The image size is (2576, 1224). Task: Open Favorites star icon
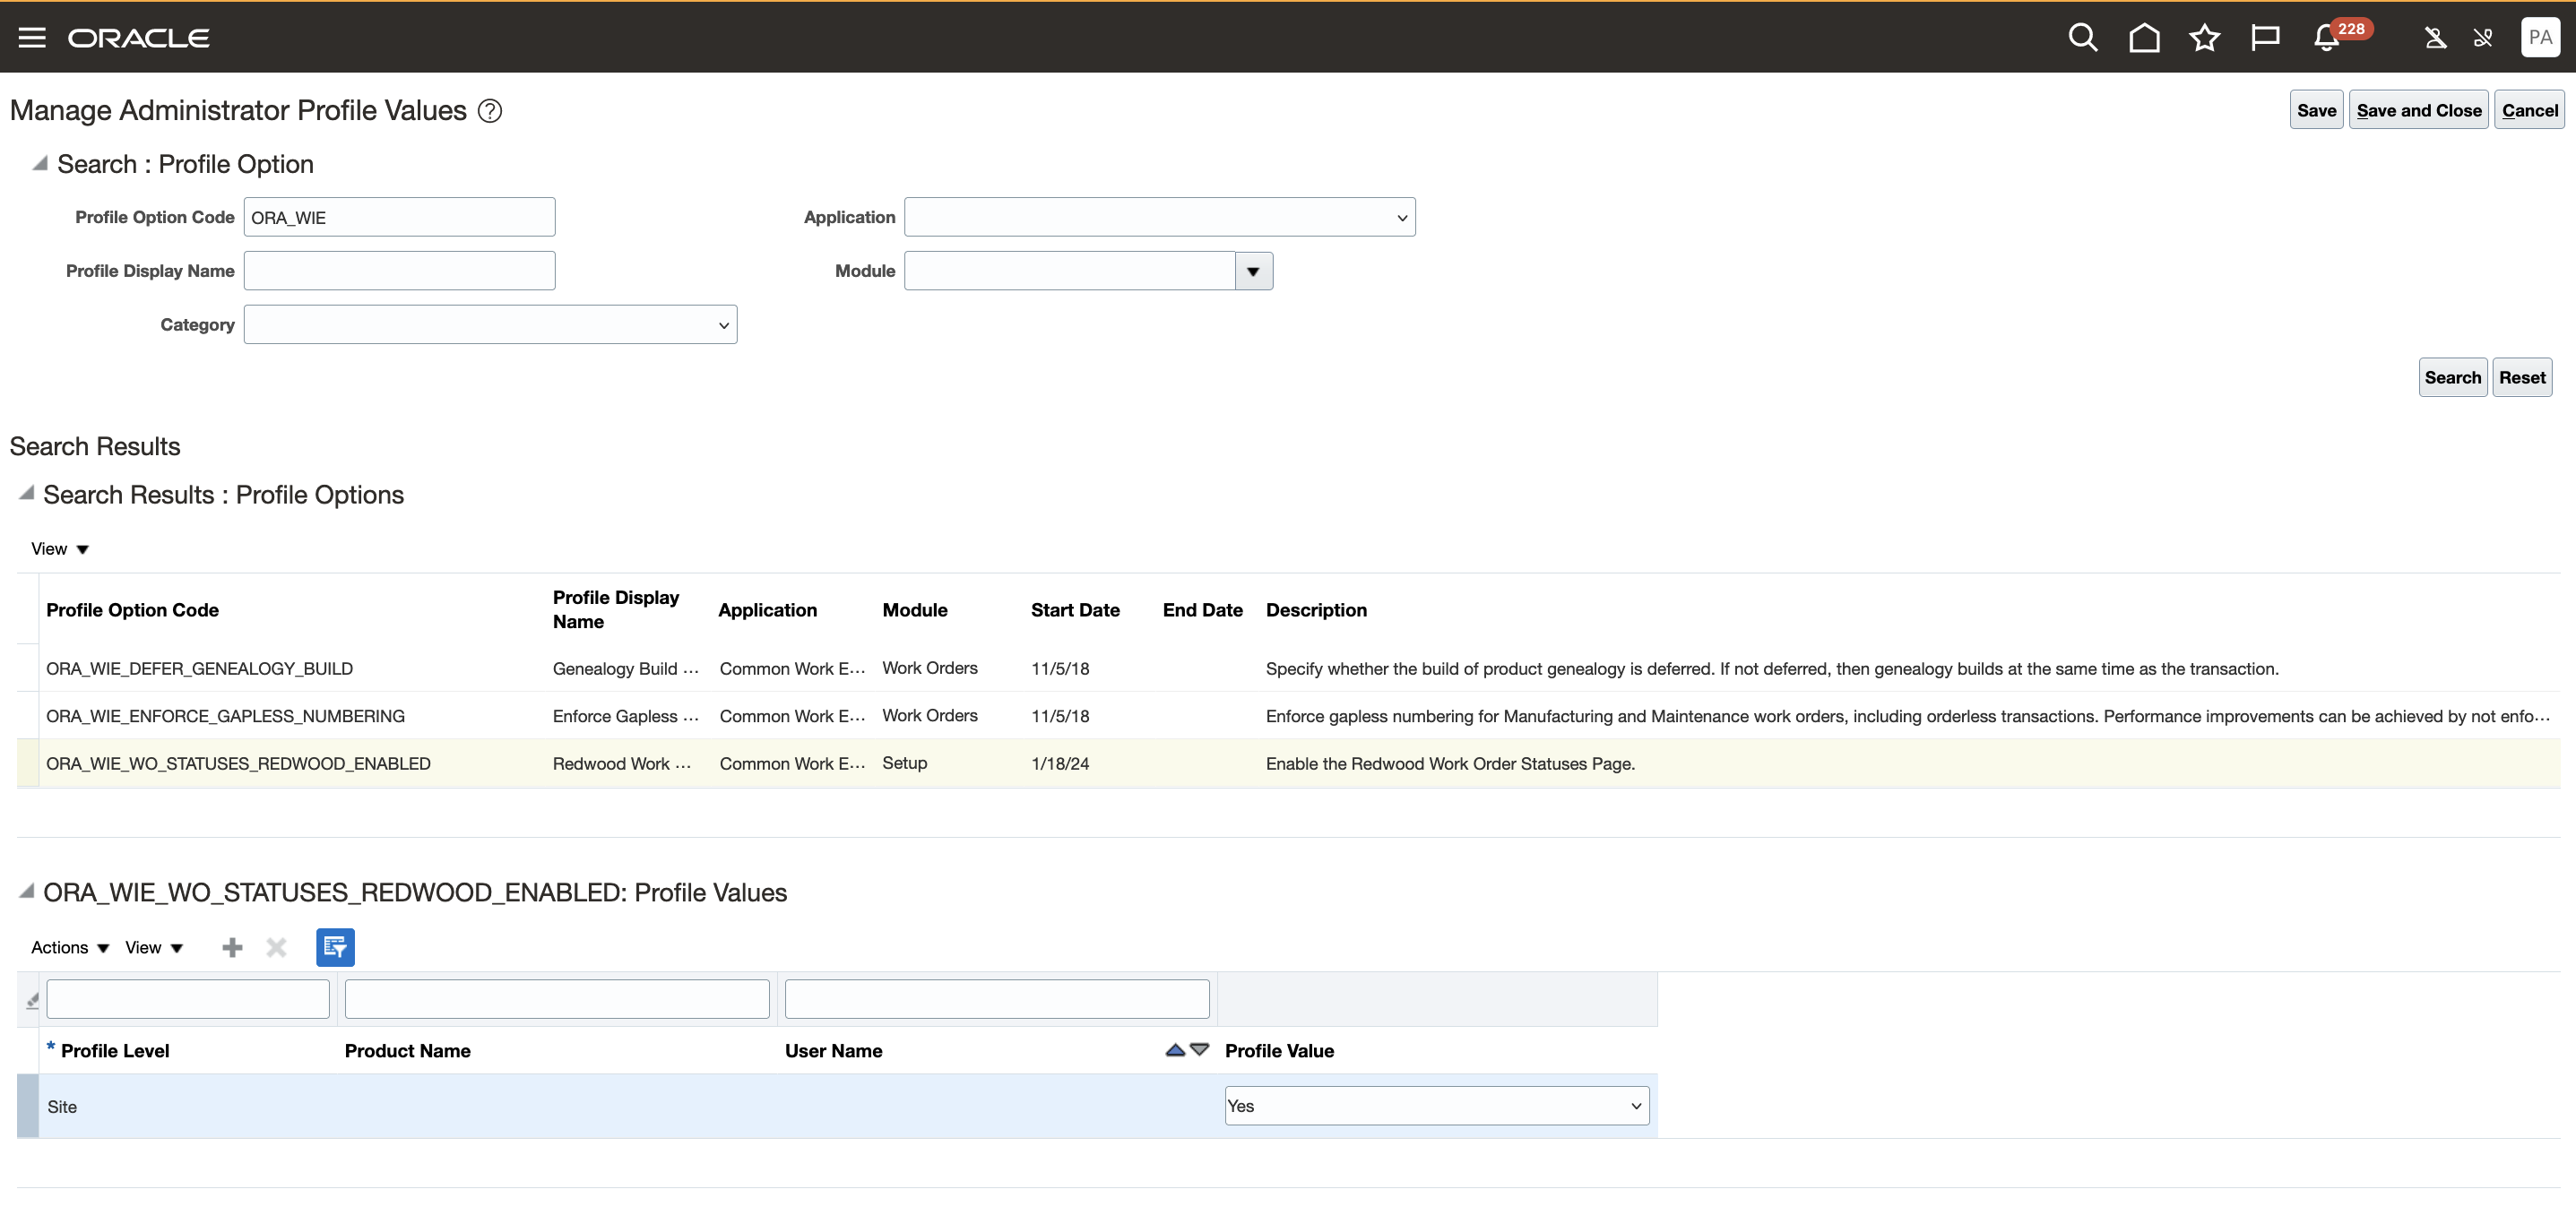(2205, 38)
